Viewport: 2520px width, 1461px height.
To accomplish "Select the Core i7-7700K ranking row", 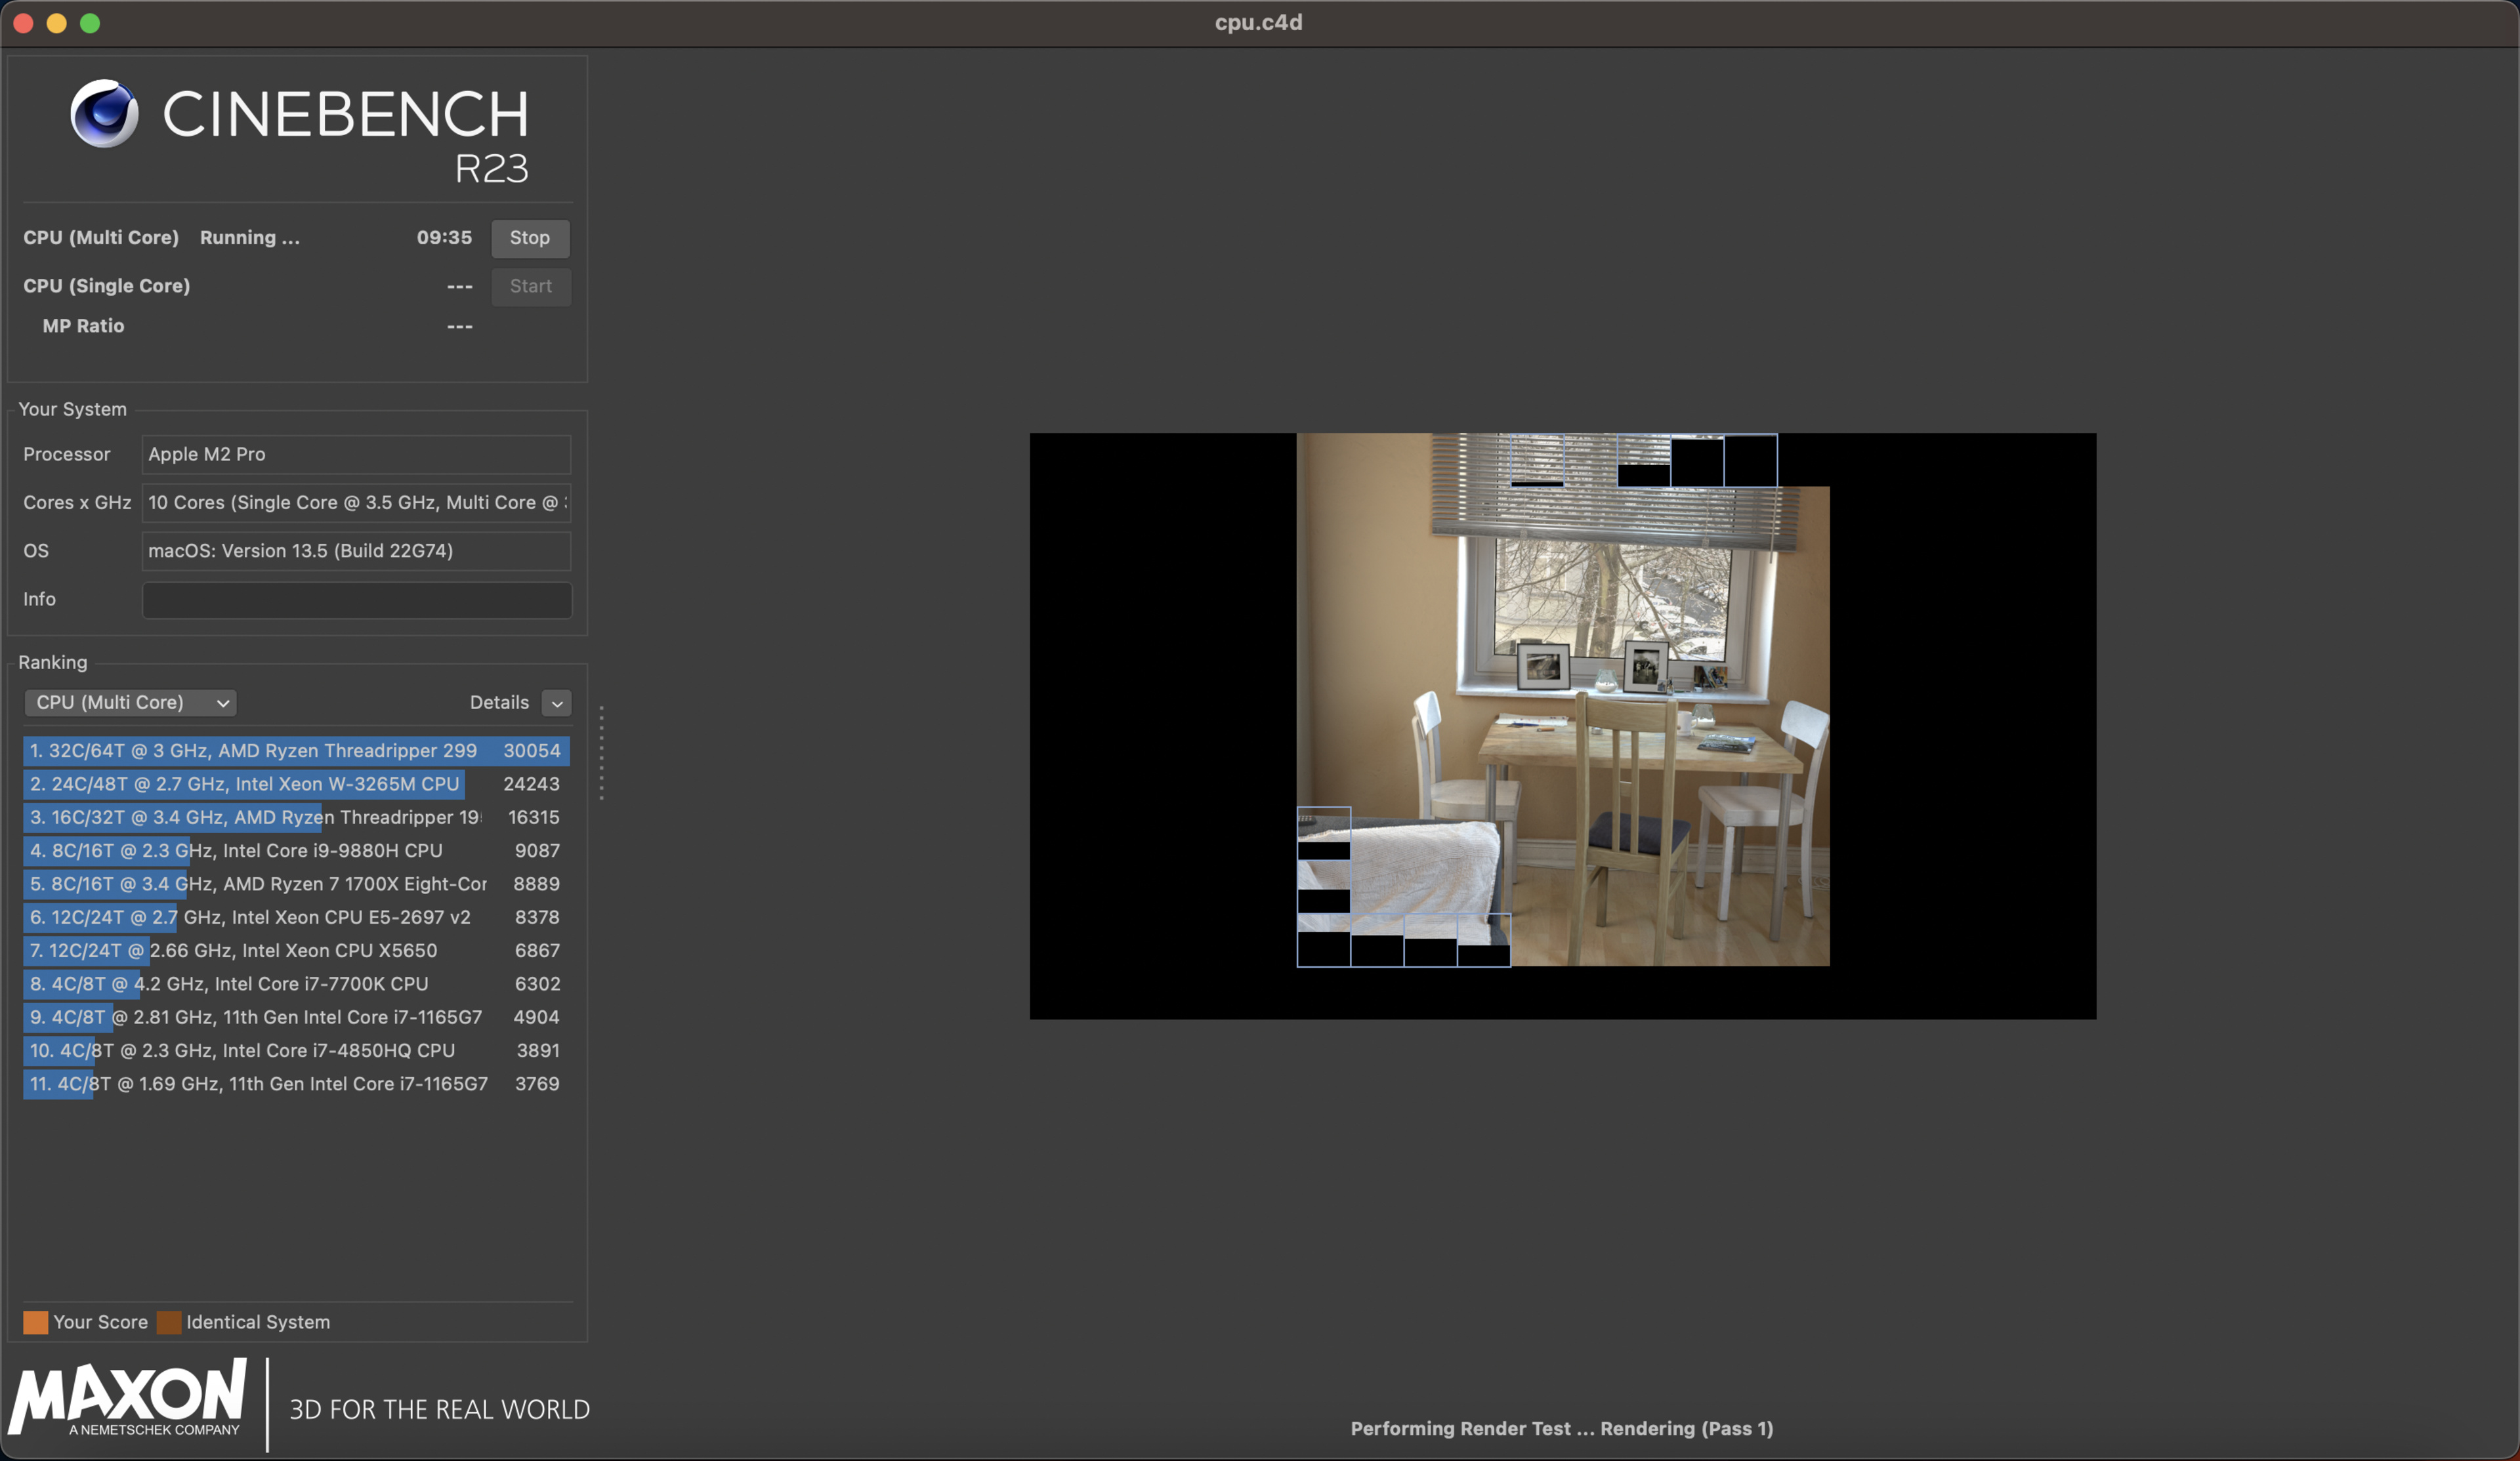I will 295,984.
